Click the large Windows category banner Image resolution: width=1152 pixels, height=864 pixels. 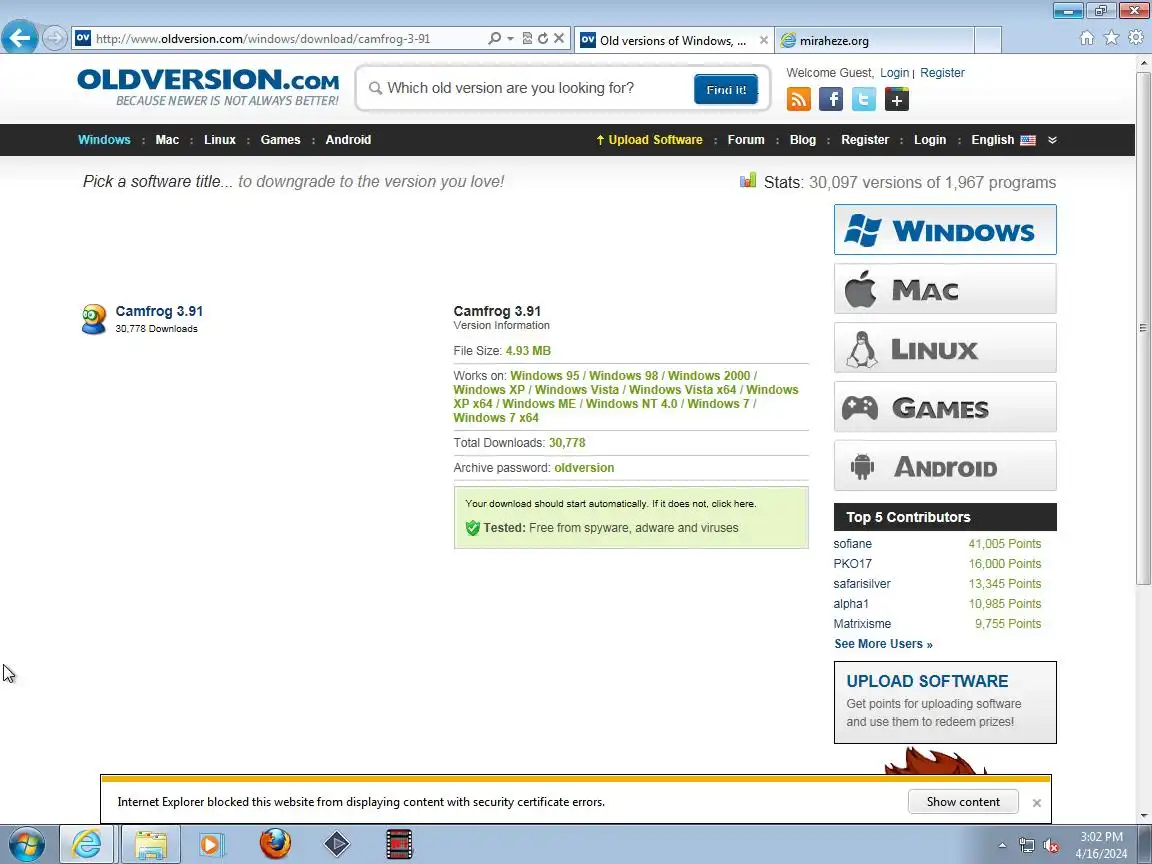click(x=945, y=230)
